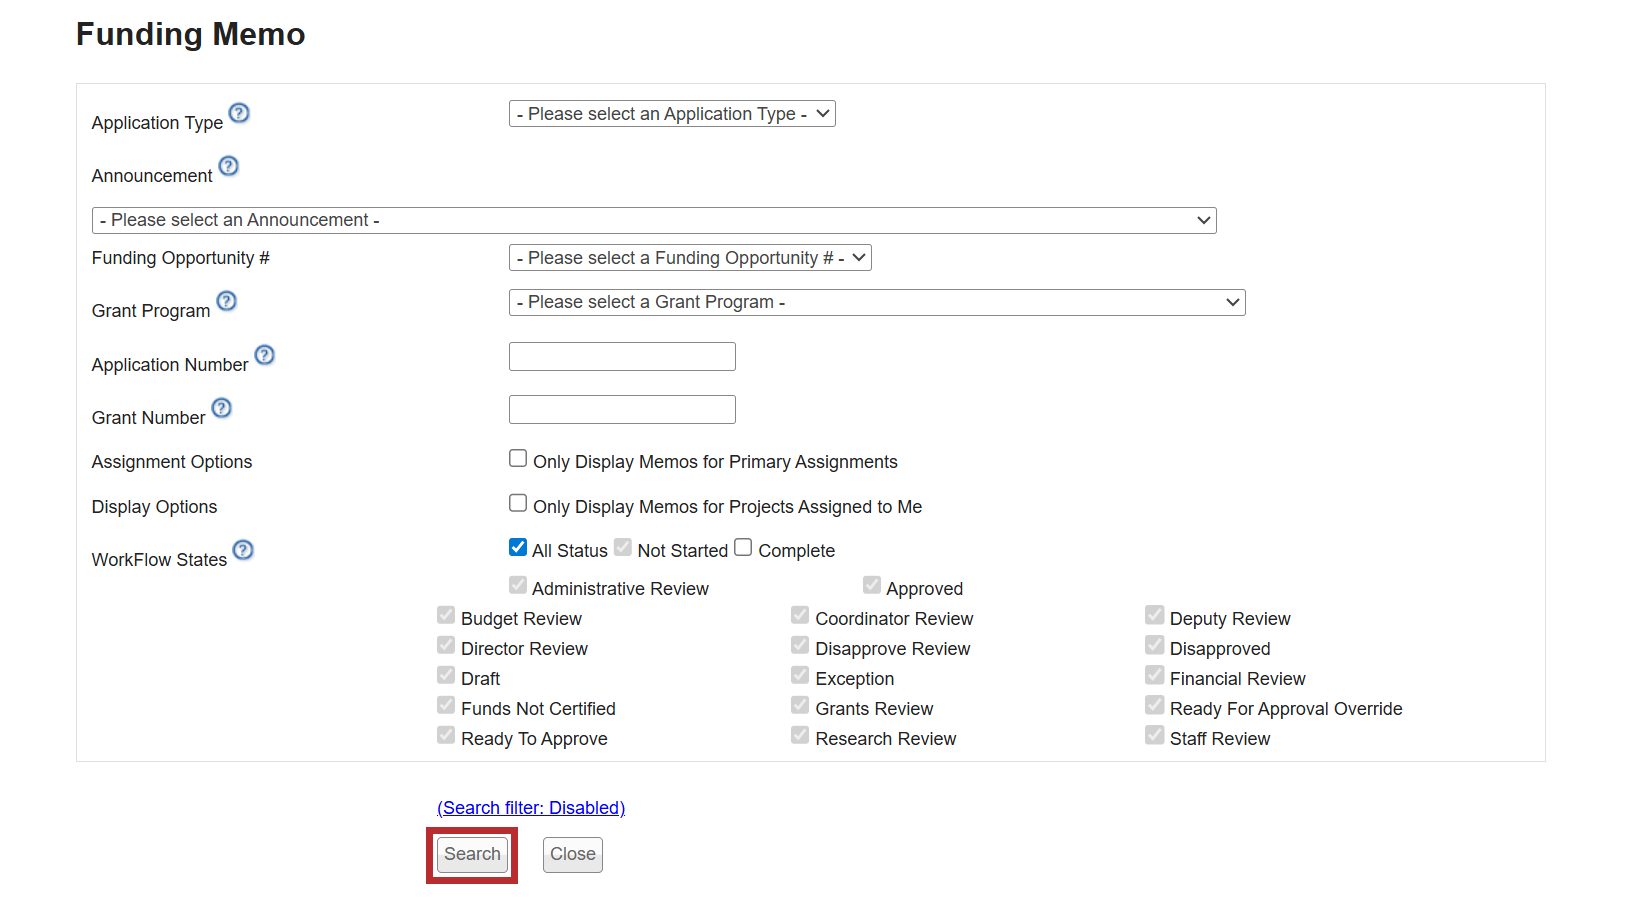Enable Only Display Memos for Primary Assignments
This screenshot has height=900, width=1634.
click(518, 458)
